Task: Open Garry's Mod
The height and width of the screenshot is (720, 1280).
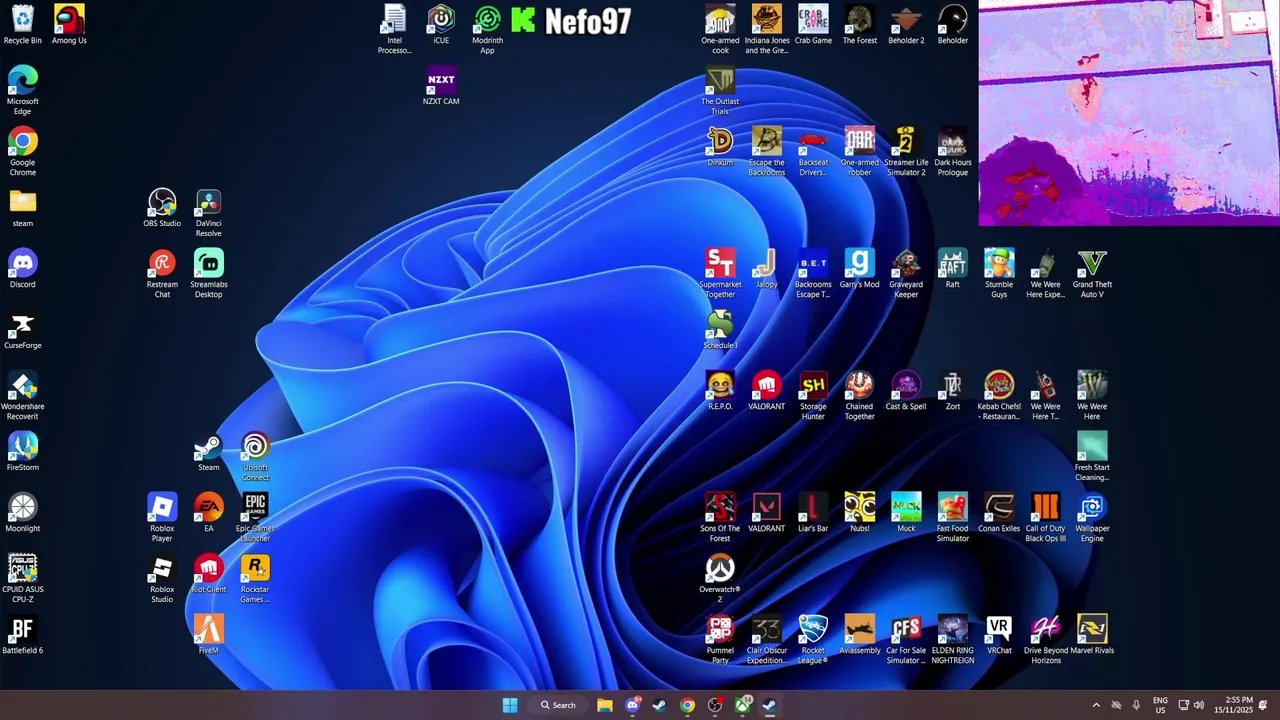Action: (859, 269)
